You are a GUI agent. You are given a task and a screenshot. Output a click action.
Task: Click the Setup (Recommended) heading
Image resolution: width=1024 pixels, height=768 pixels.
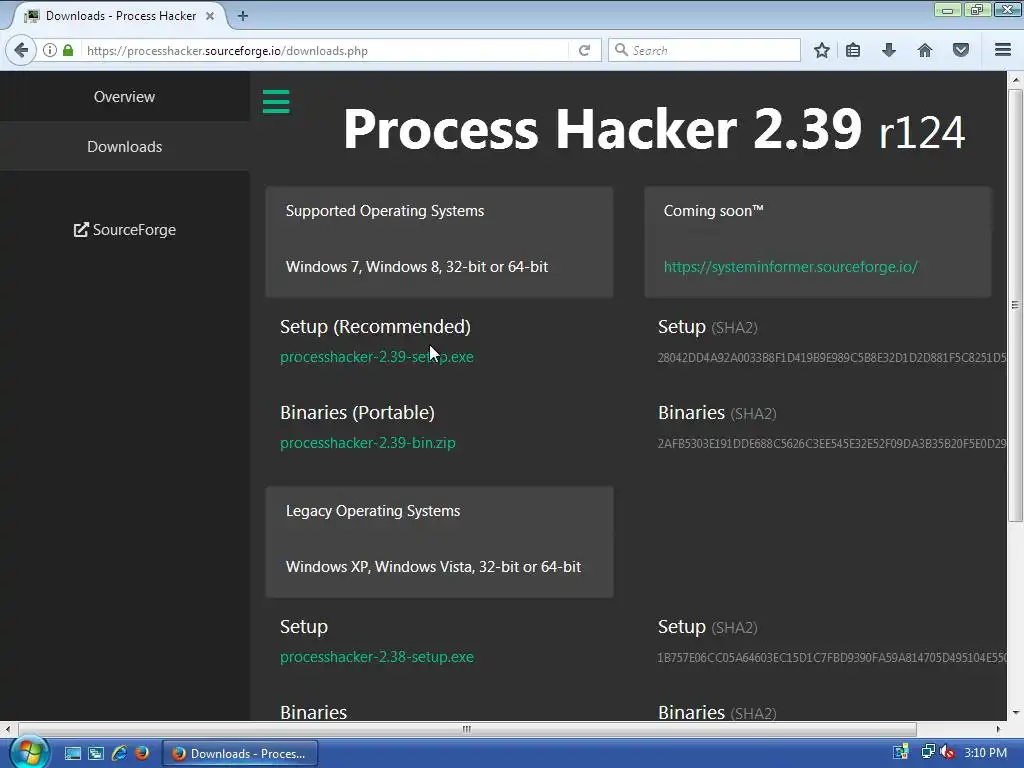[x=375, y=327]
